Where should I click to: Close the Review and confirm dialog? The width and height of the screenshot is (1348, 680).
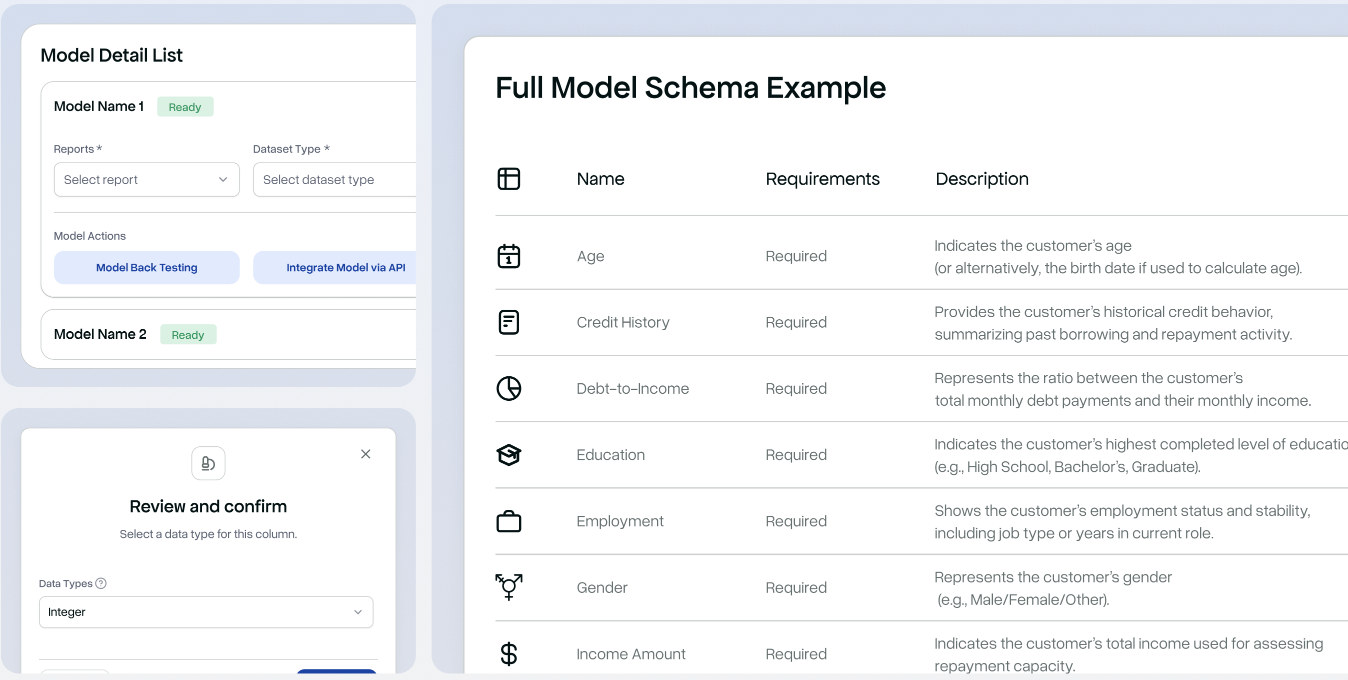point(366,454)
